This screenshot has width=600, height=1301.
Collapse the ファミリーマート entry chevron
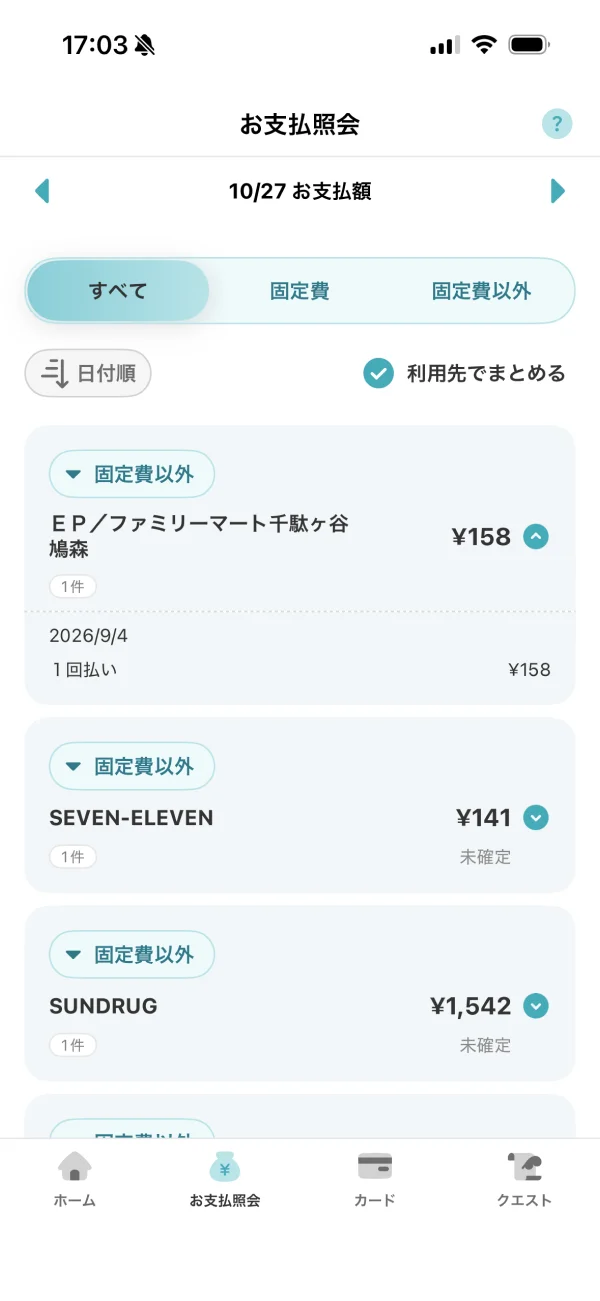click(536, 537)
